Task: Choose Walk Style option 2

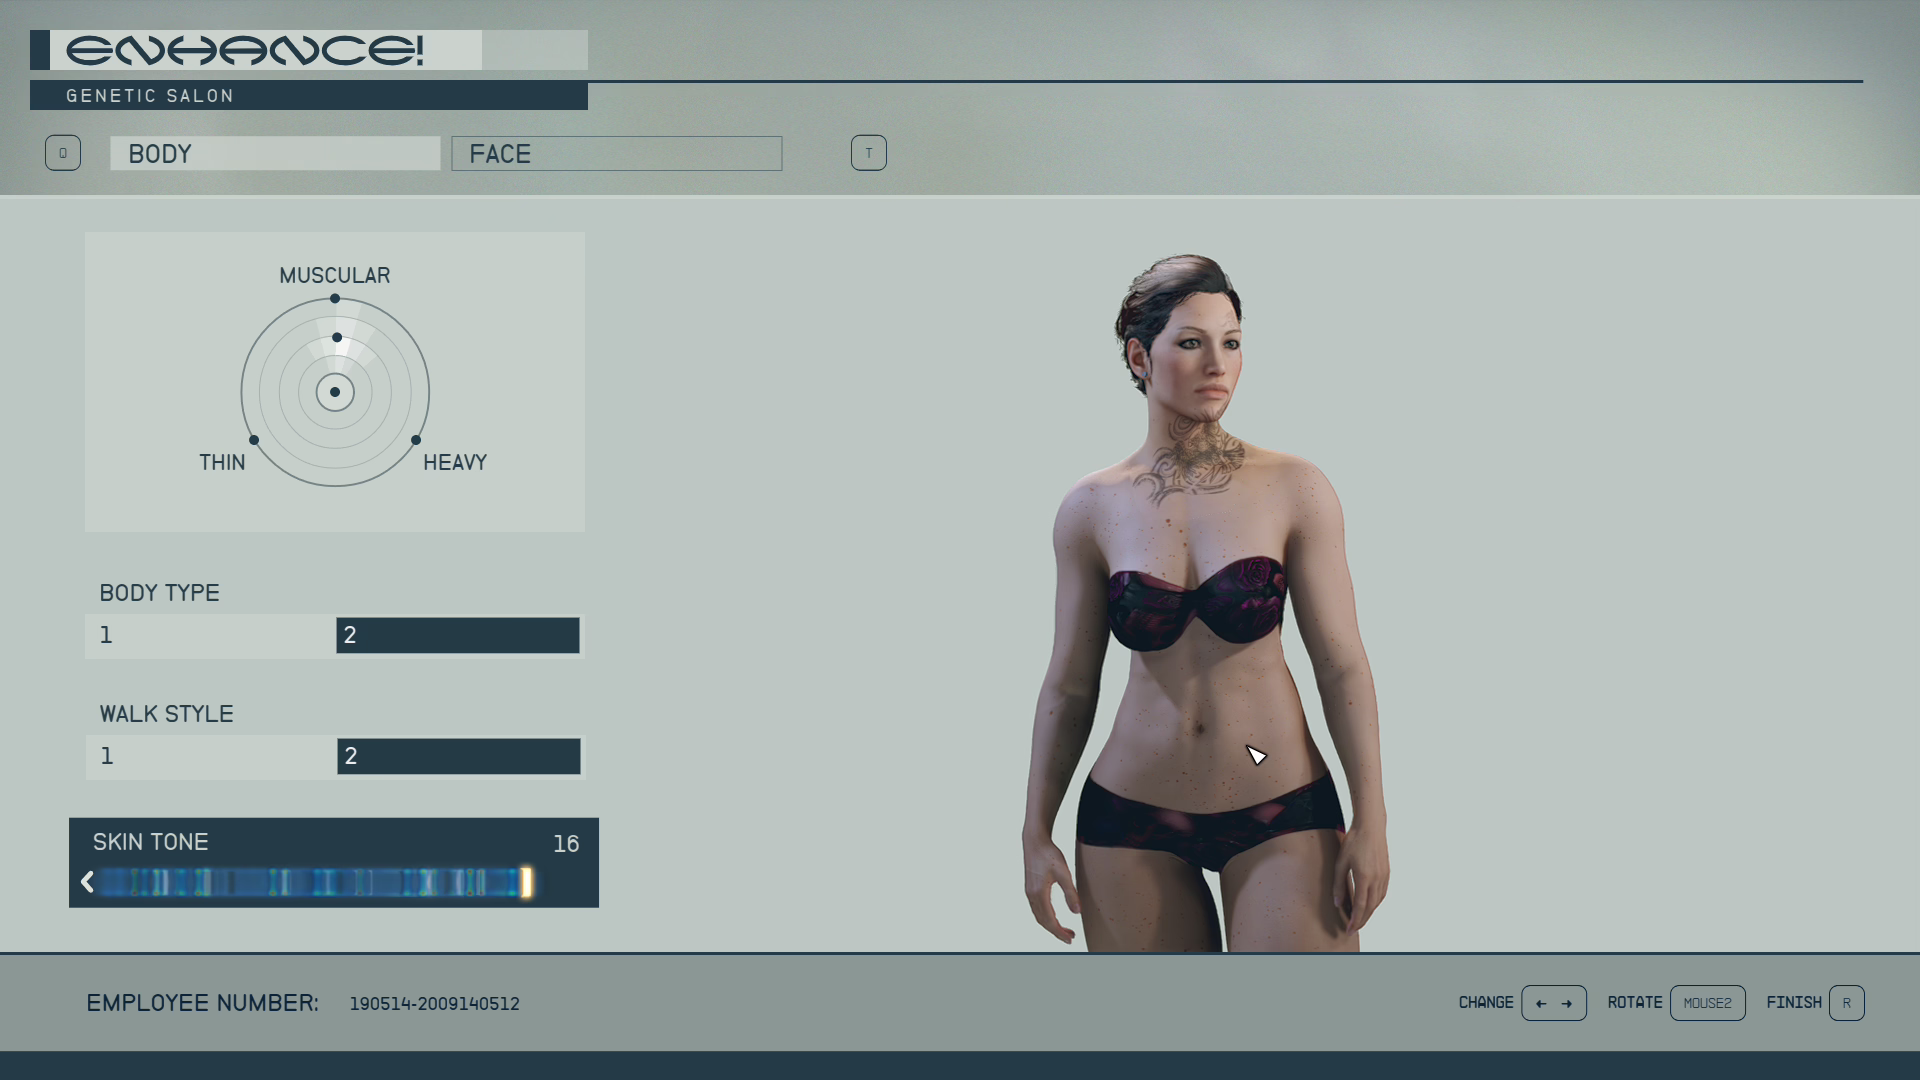Action: [x=458, y=757]
